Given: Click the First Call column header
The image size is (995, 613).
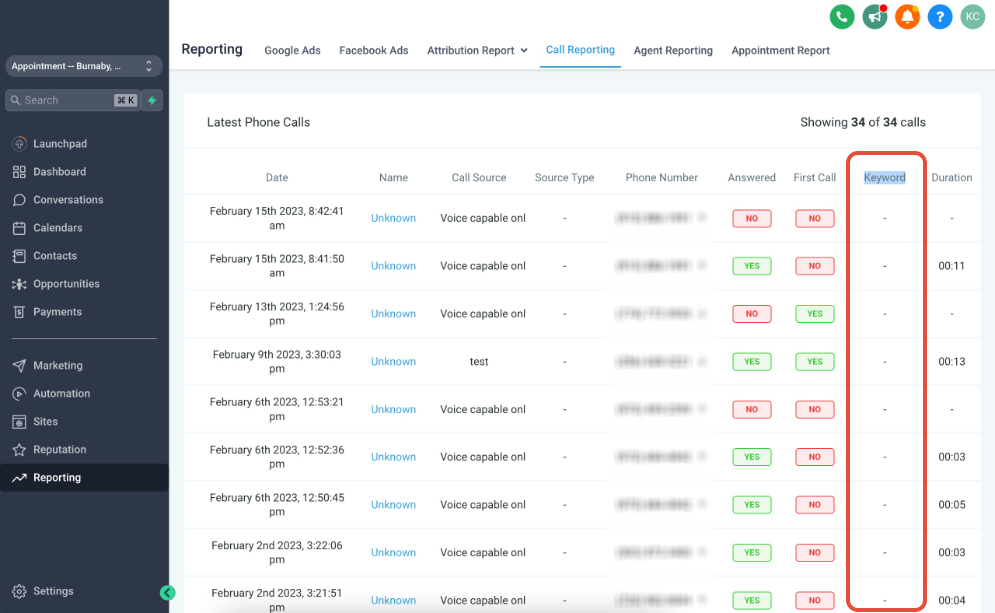Looking at the screenshot, I should coord(814,178).
